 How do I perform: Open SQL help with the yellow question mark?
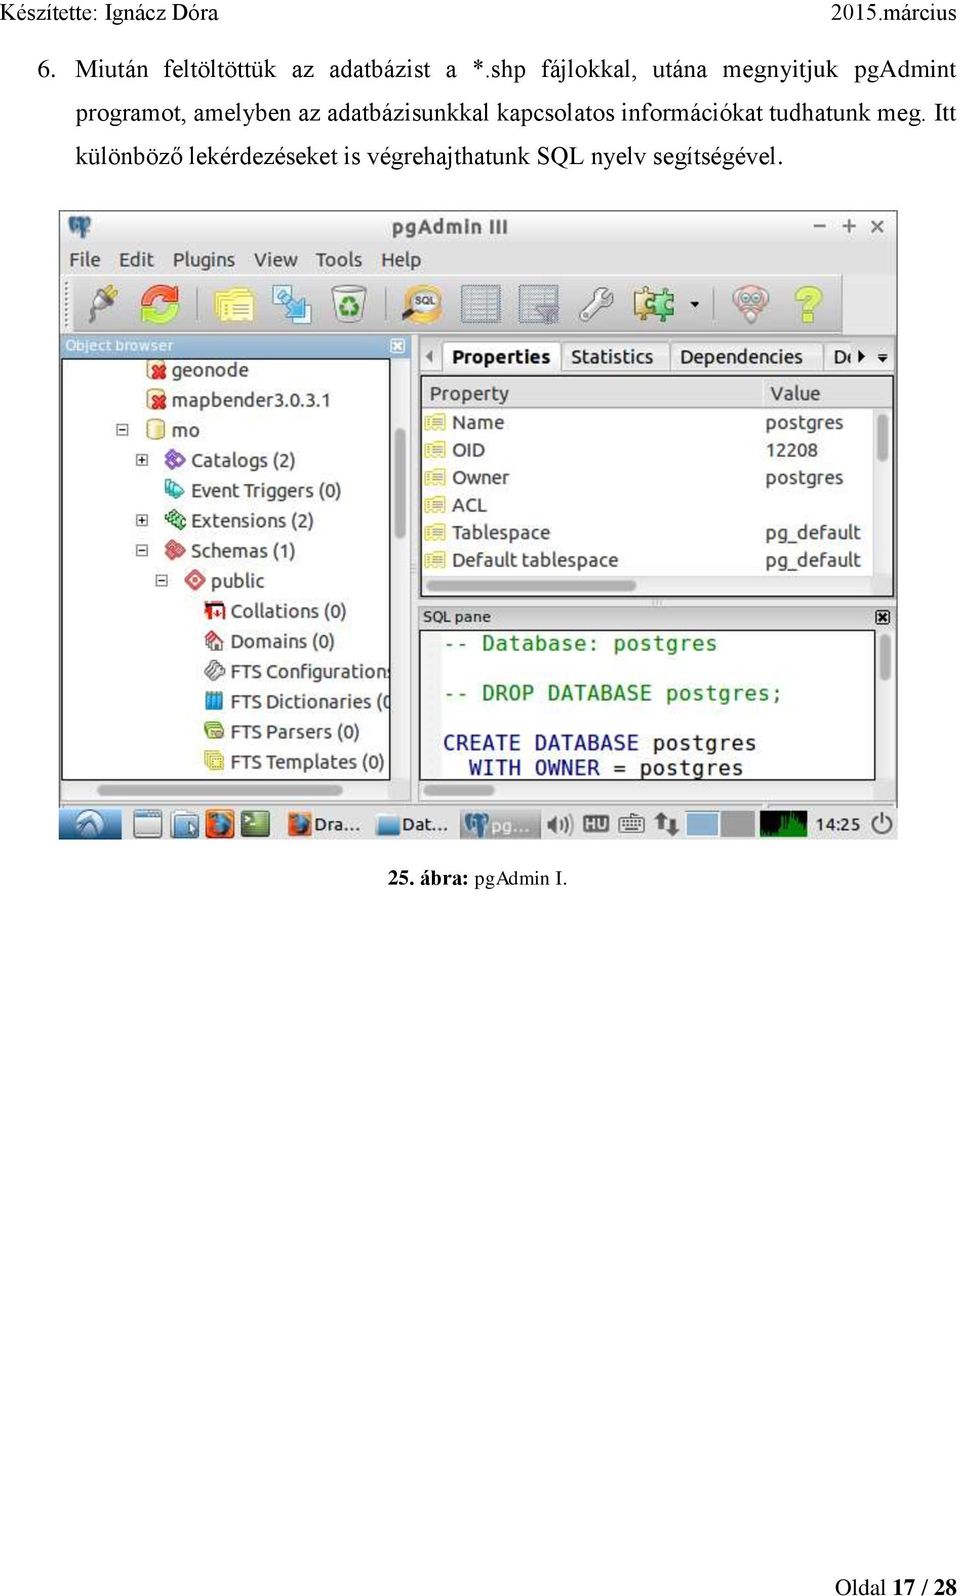coord(808,303)
